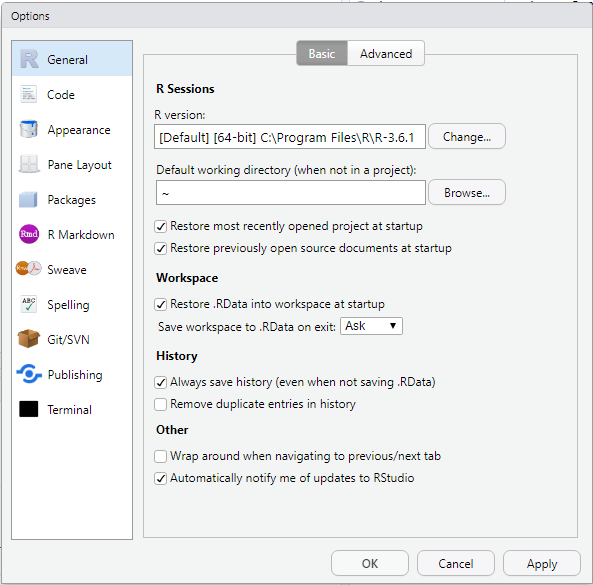The height and width of the screenshot is (585, 593).
Task: Click the Apply button
Action: click(x=542, y=563)
